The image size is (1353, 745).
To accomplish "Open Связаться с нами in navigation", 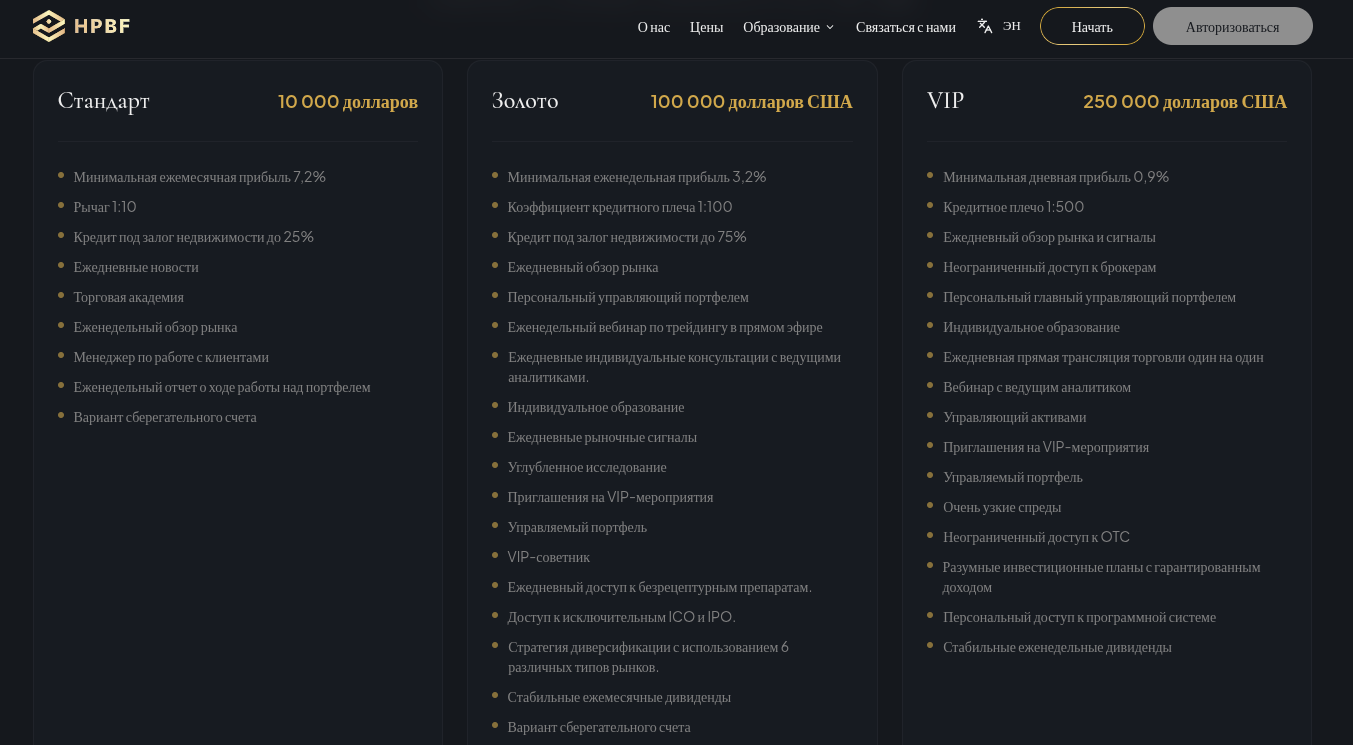I will point(905,27).
